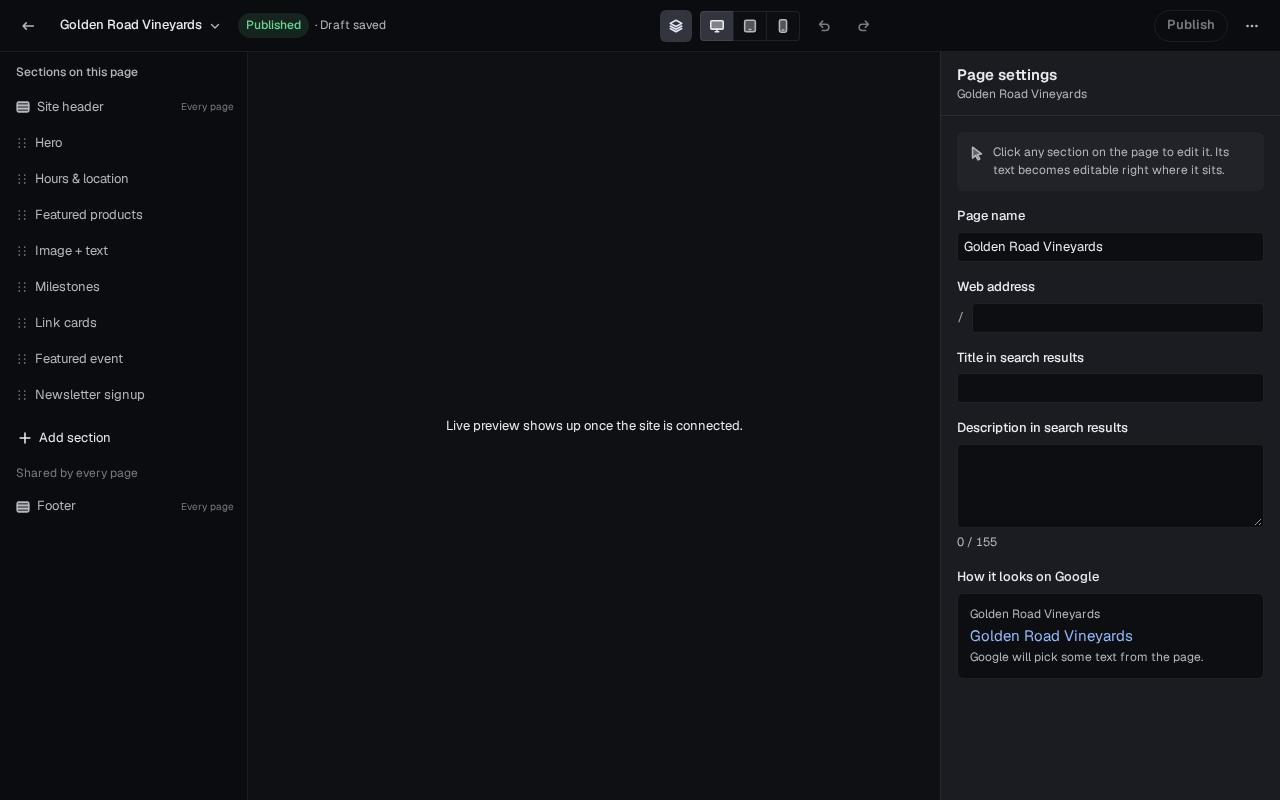The image size is (1280, 800).
Task: Click the Published status badge
Action: coord(273,26)
